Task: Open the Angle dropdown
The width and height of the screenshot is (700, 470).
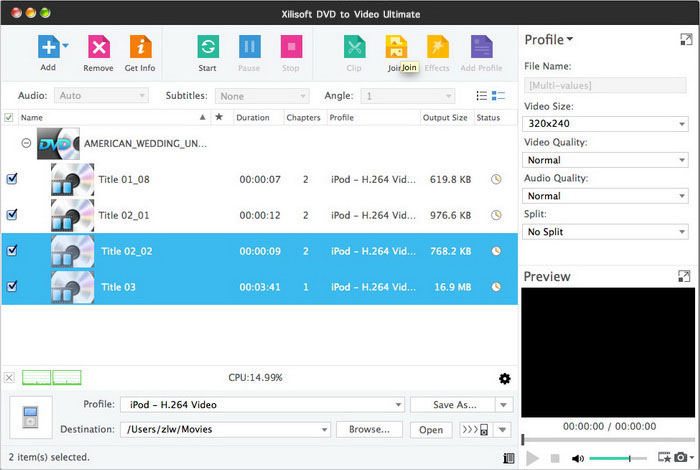Action: pos(408,96)
